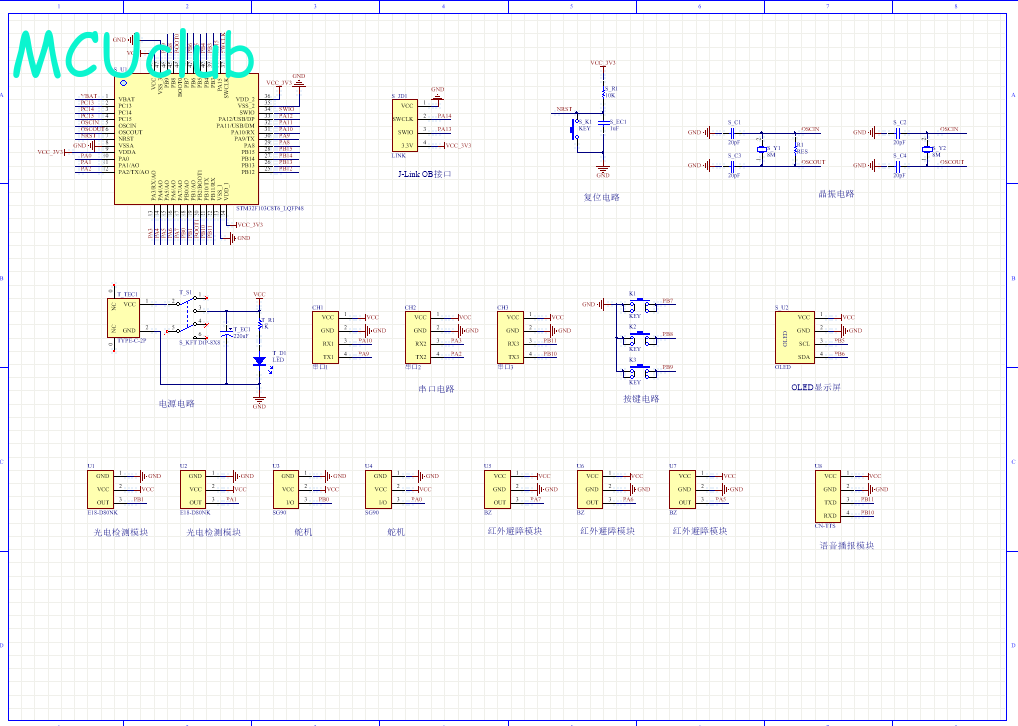Select the S_K1 reset key switch symbol
Viewport: 1018px width, 726px height.
click(574, 129)
